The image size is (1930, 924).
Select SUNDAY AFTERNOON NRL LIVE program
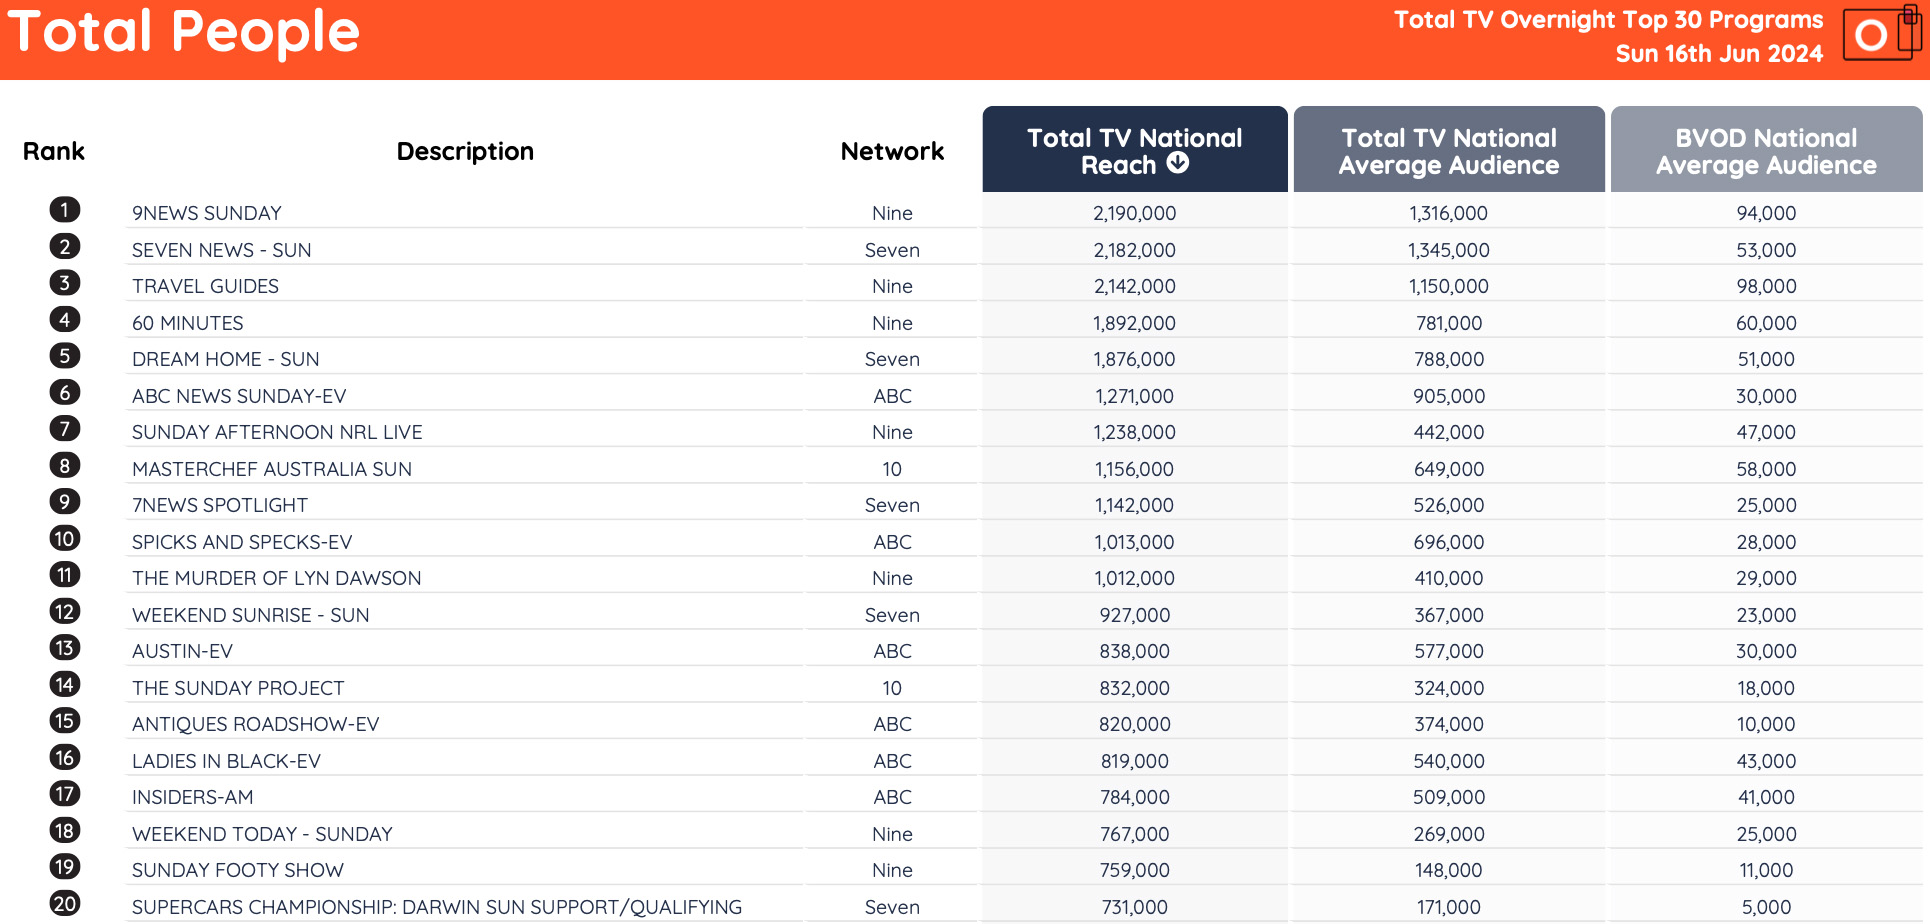tap(277, 432)
